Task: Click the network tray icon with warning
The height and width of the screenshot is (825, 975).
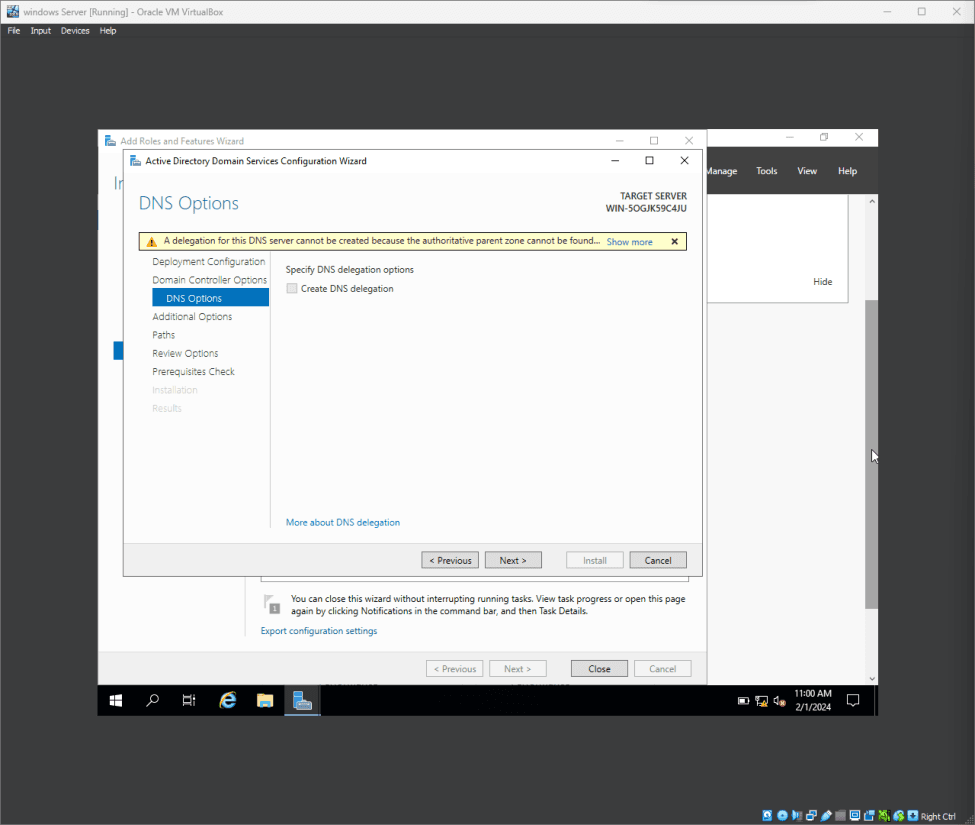Action: pos(762,701)
